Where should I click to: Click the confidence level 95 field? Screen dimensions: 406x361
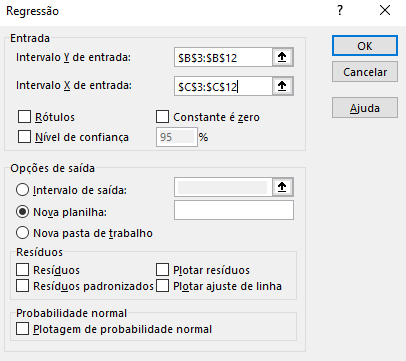(x=176, y=137)
